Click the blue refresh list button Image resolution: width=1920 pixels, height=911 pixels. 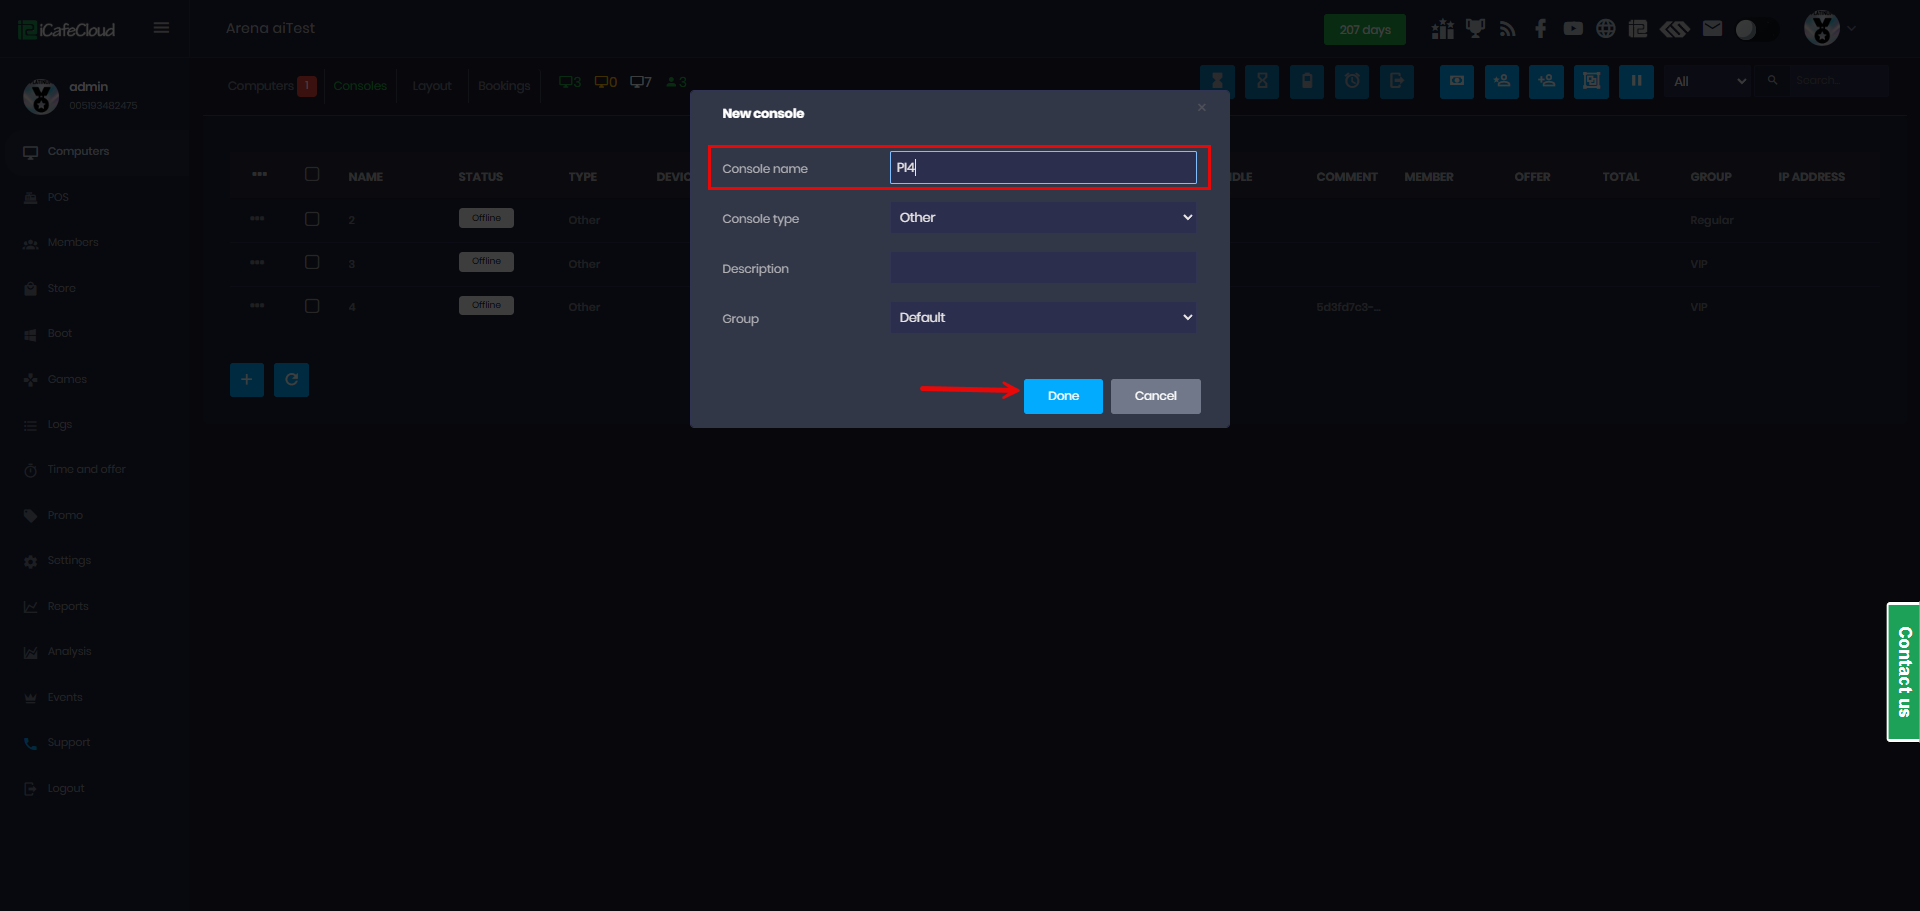click(292, 380)
